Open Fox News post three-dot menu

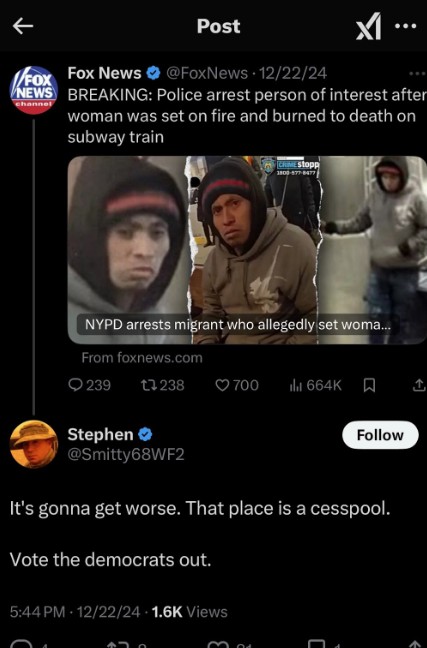click(417, 74)
